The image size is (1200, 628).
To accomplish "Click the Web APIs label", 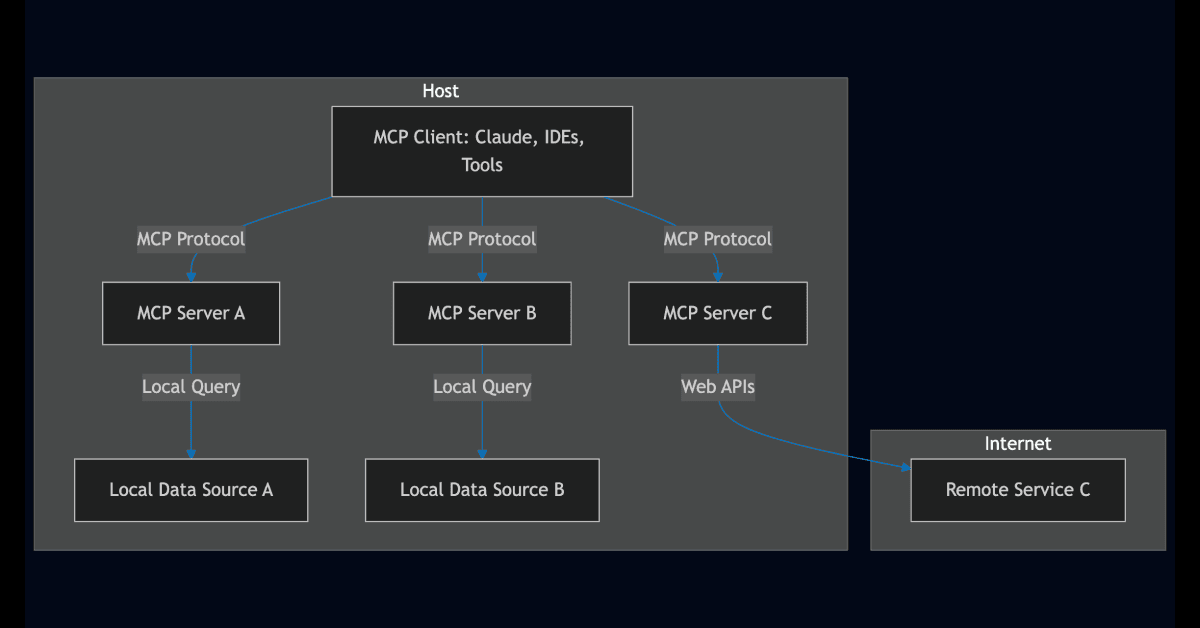I will click(717, 387).
